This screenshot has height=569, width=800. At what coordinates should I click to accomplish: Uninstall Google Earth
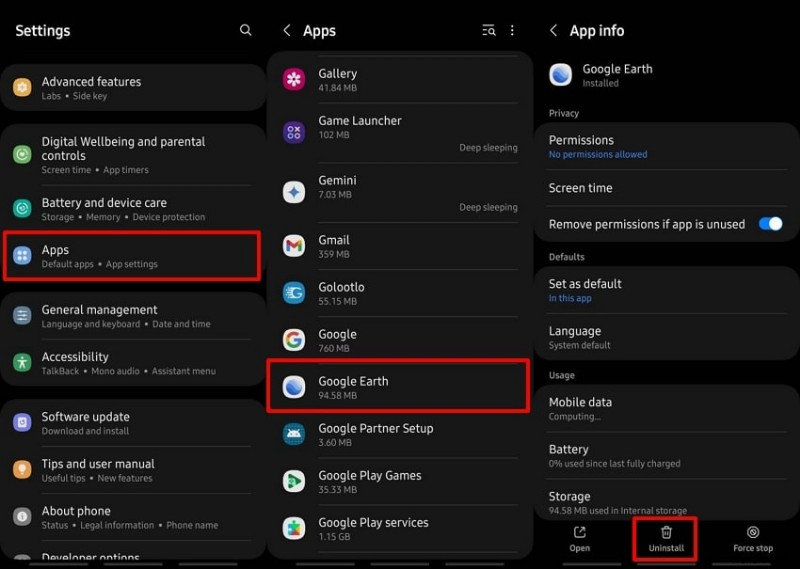pyautogui.click(x=666, y=539)
